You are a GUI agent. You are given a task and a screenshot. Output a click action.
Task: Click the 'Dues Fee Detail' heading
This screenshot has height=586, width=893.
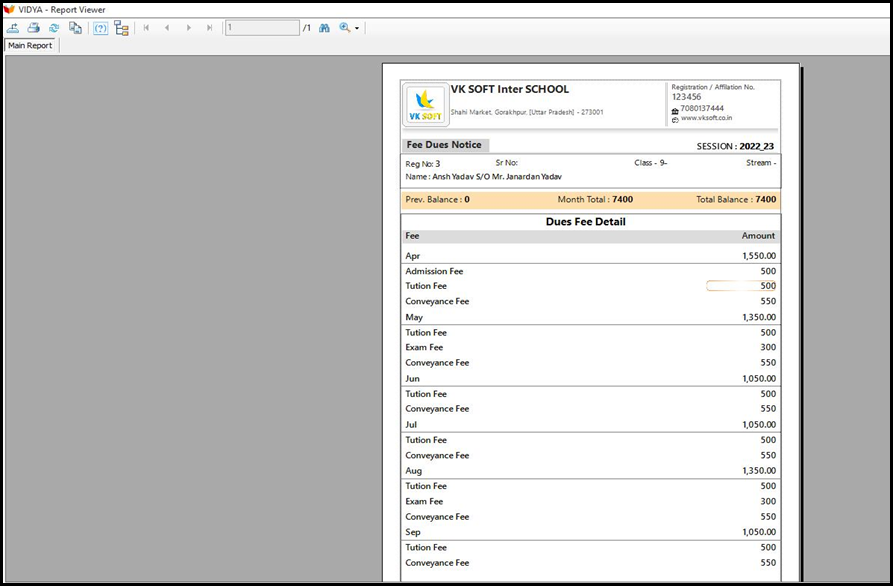(585, 222)
